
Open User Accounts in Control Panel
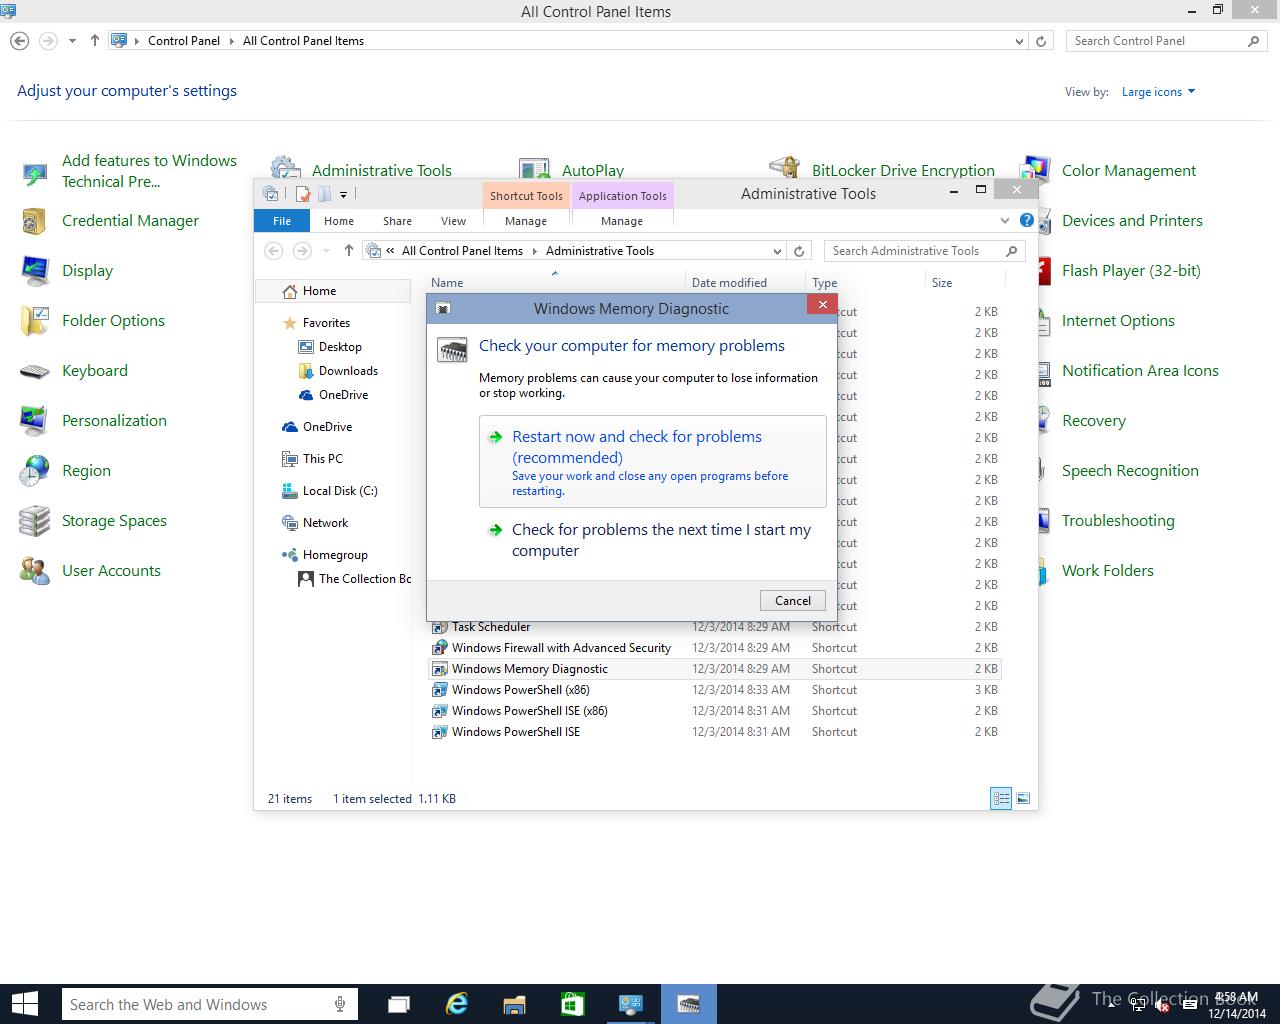(x=111, y=571)
